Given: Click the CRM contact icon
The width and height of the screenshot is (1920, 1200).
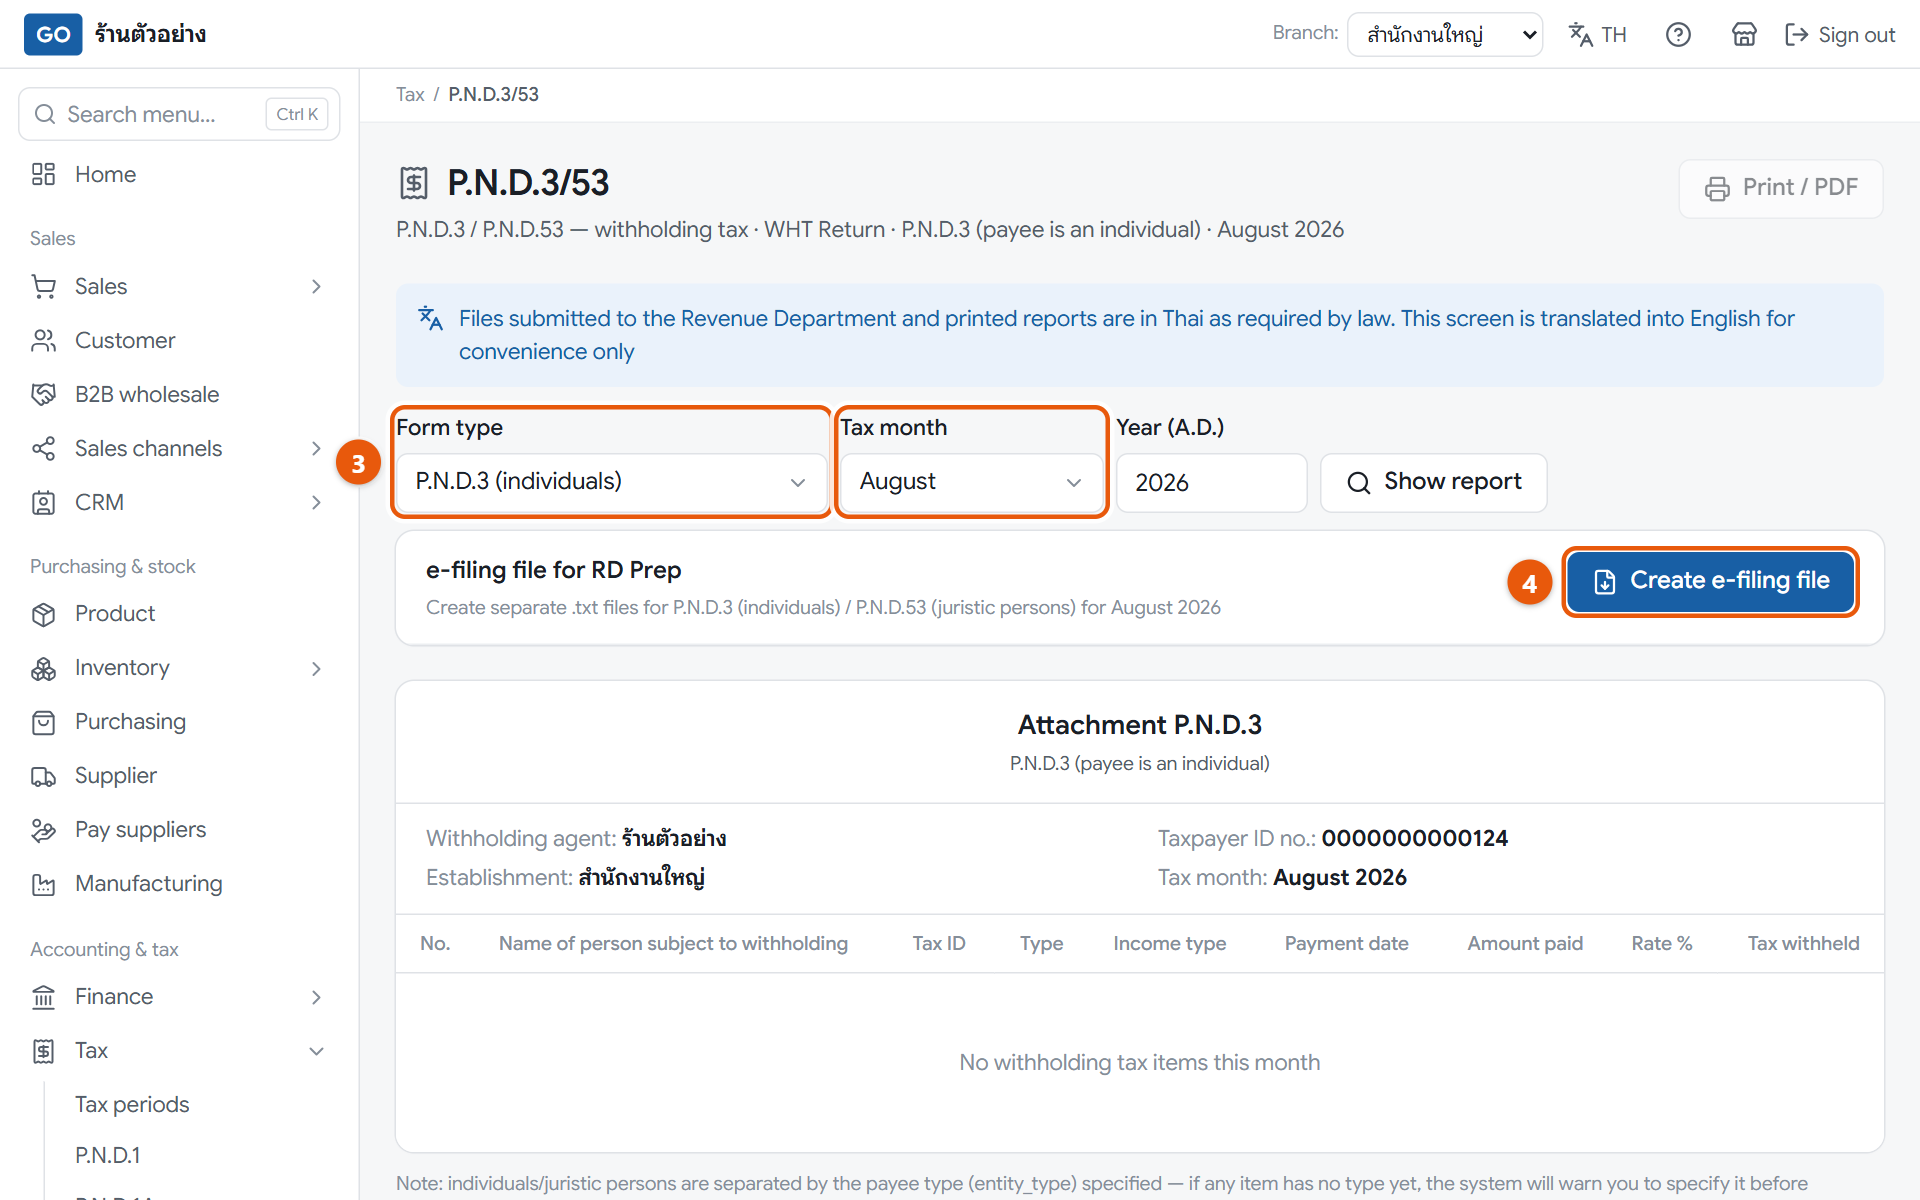Looking at the screenshot, I should pos(43,503).
